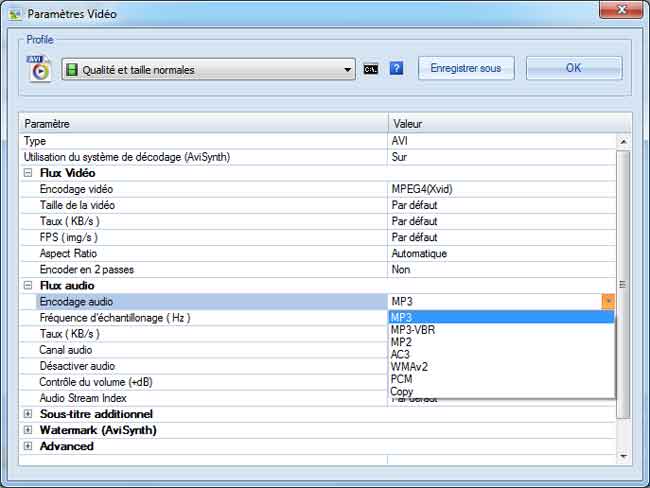The height and width of the screenshot is (488, 650).
Task: Click the orange Encodage audio dropdown arrow
Action: point(607,301)
